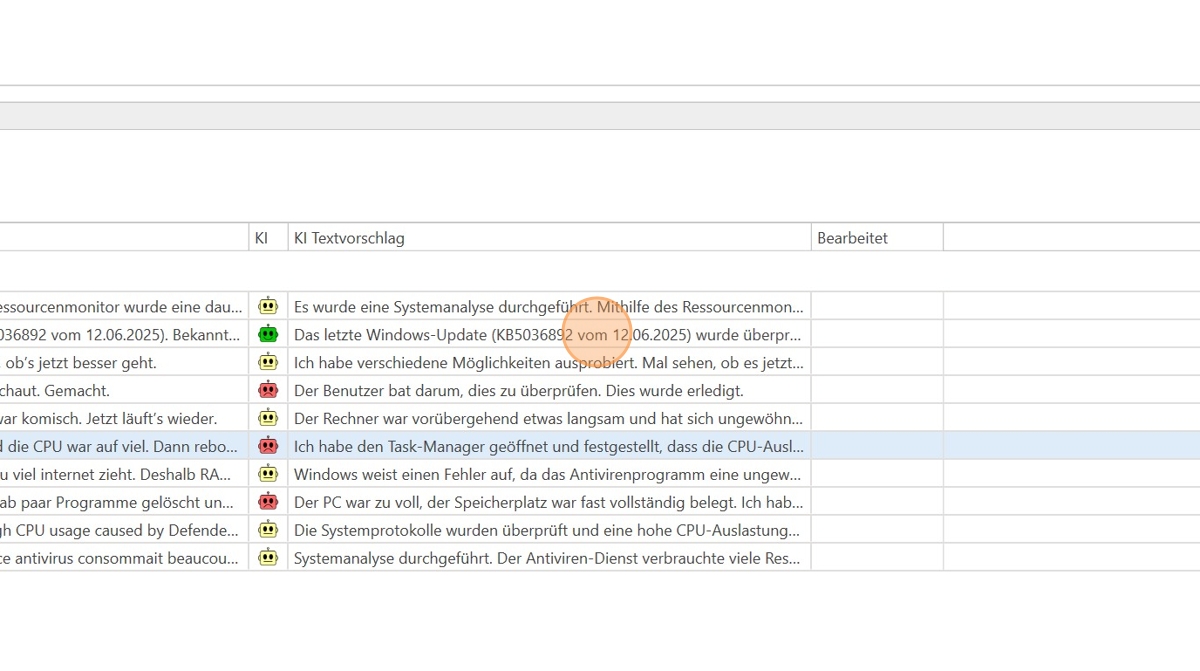Click red robot icon in the Task-Manager row
Viewport: 1200px width, 671px height.
268,446
